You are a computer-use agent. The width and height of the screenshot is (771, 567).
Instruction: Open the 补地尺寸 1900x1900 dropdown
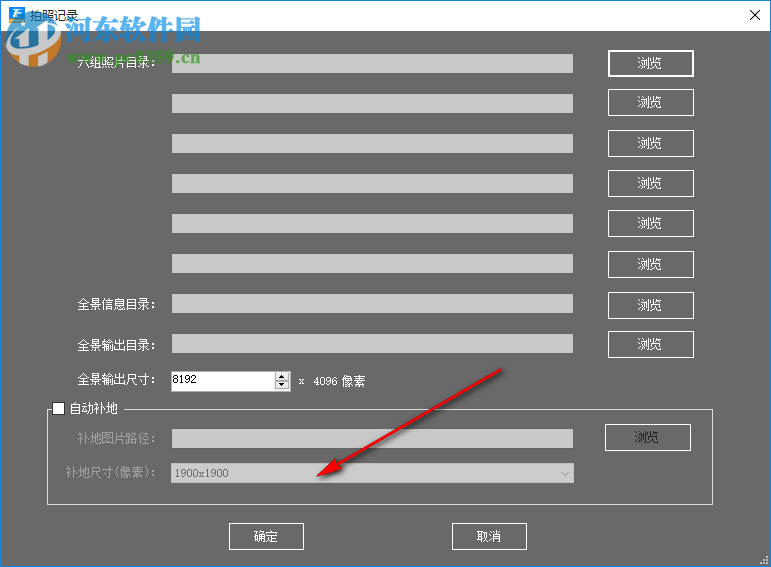click(372, 473)
